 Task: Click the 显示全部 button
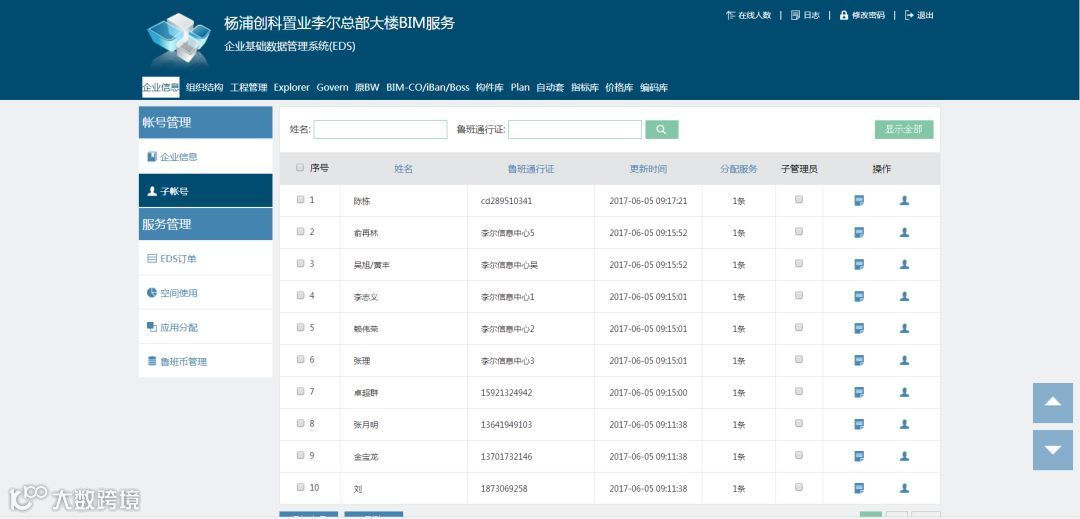click(904, 129)
